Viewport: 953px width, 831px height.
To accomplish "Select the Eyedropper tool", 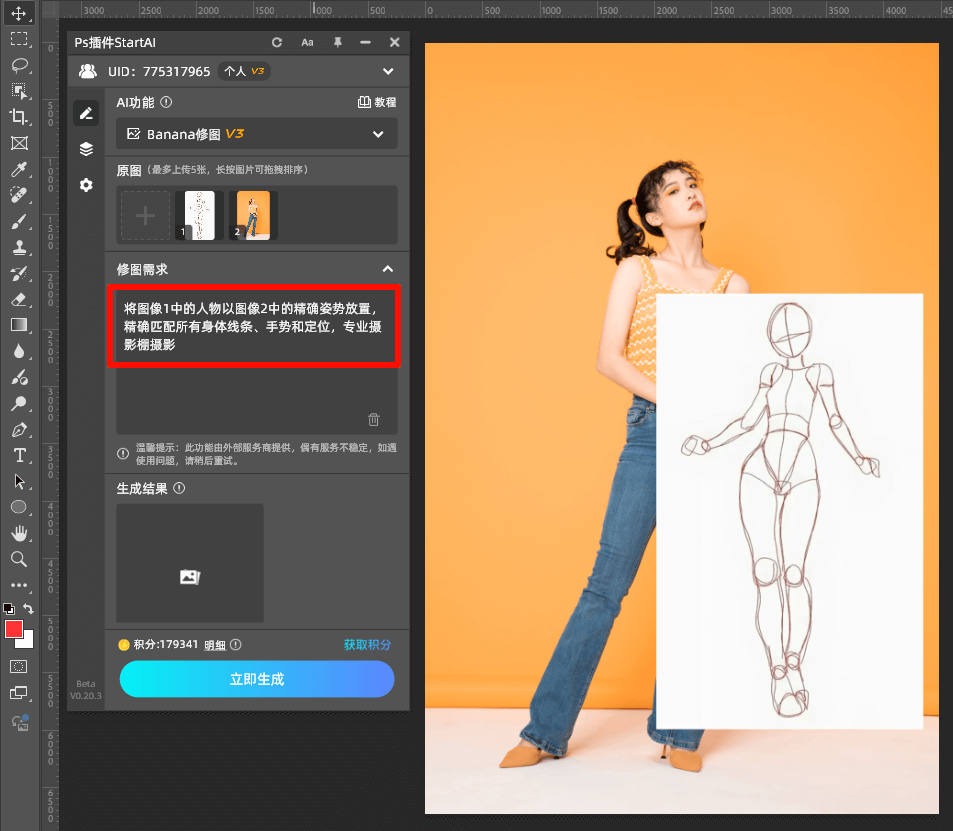I will [19, 169].
